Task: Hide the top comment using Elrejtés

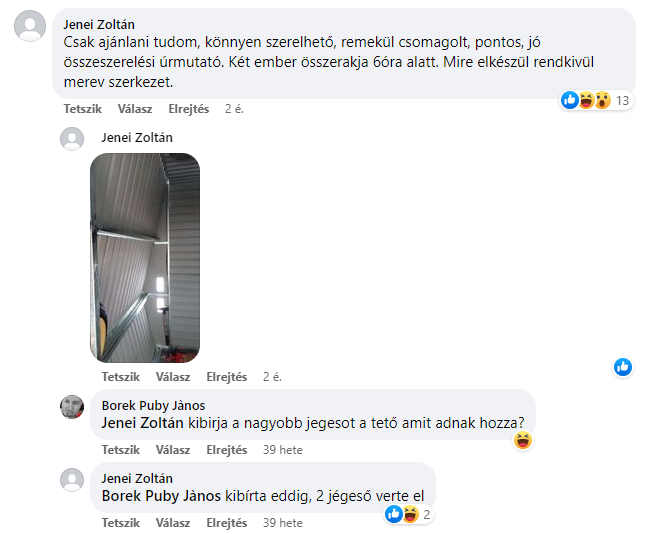Action: 189,109
